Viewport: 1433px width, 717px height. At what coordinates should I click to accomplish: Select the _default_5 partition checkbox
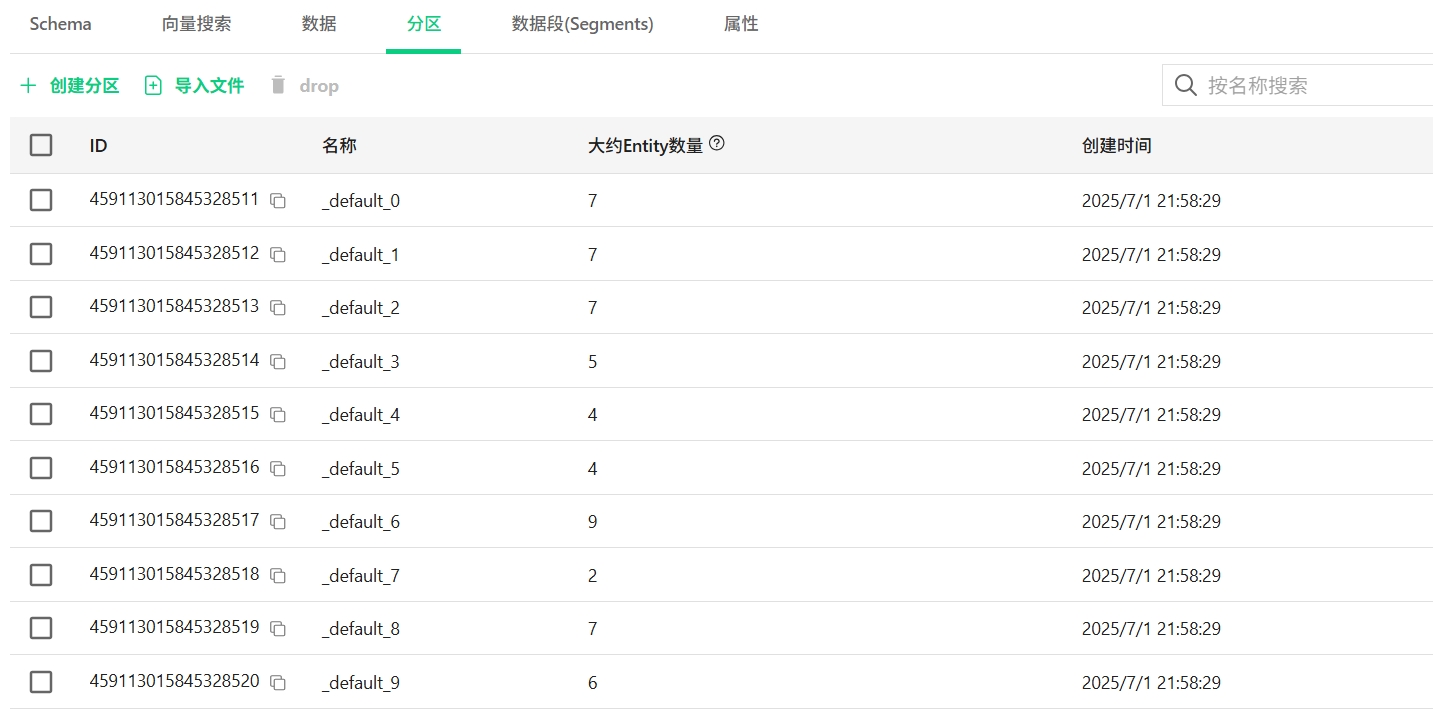[x=41, y=468]
